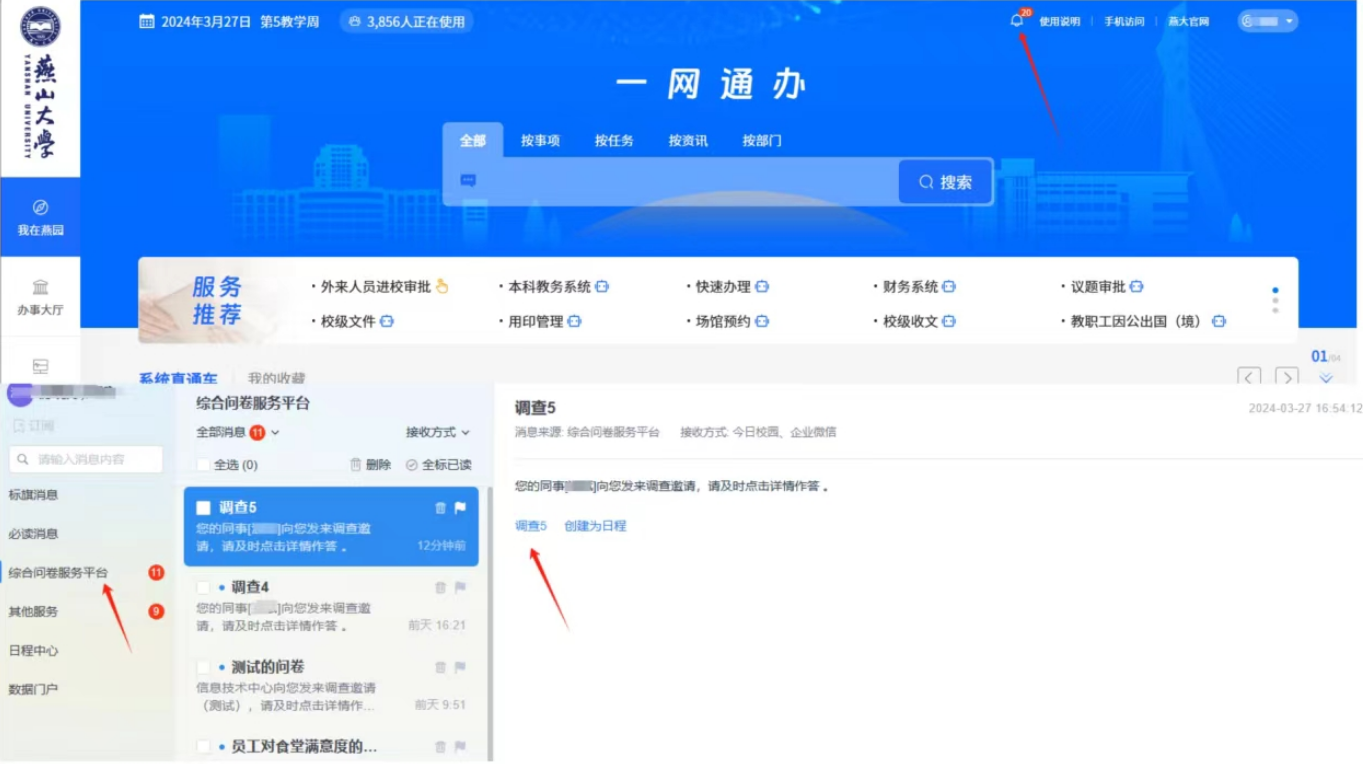This screenshot has height=764, width=1365.
Task: Go to previous page of 系统直通车
Action: pos(1249,377)
